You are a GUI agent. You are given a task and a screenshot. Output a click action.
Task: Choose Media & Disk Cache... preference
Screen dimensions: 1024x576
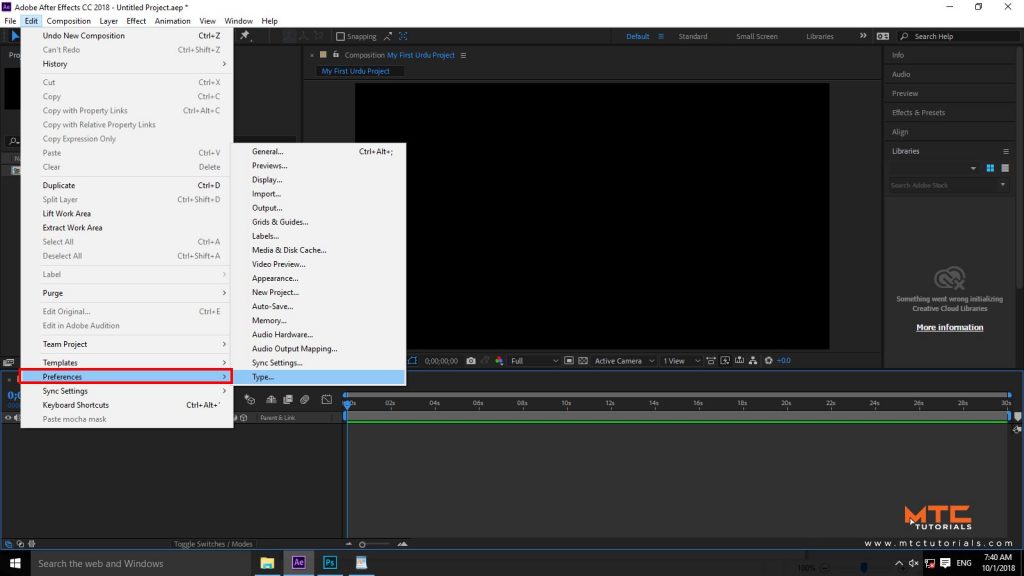319,250
